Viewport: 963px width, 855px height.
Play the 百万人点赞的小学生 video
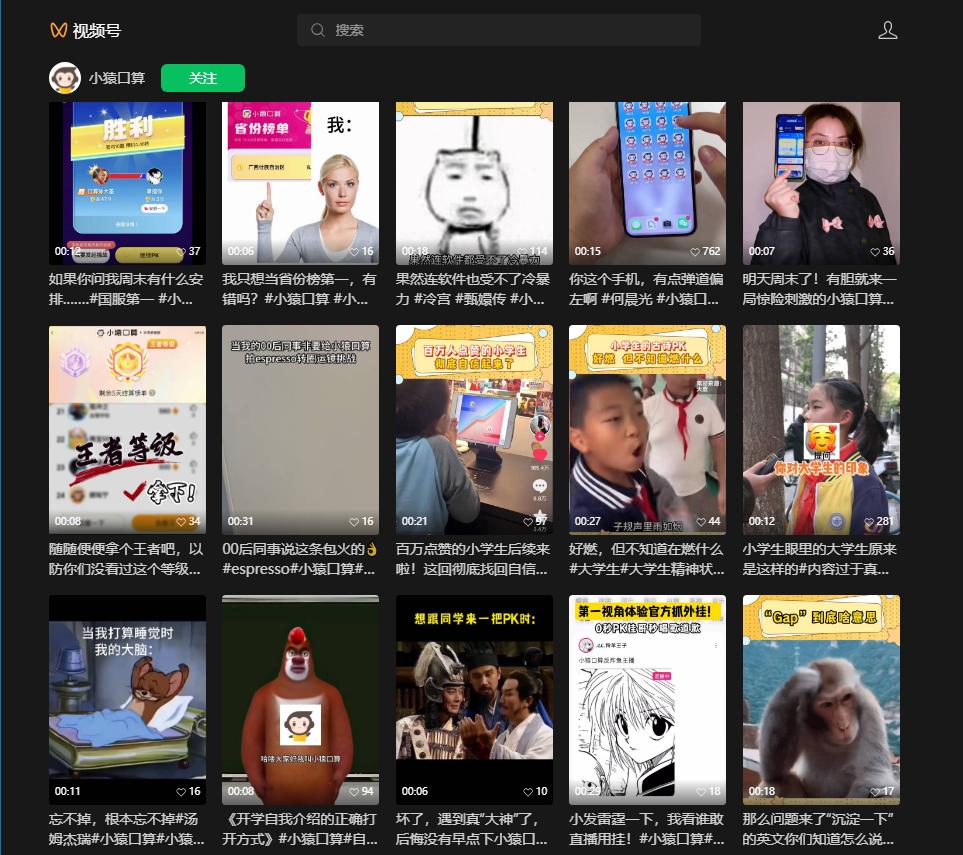(474, 429)
